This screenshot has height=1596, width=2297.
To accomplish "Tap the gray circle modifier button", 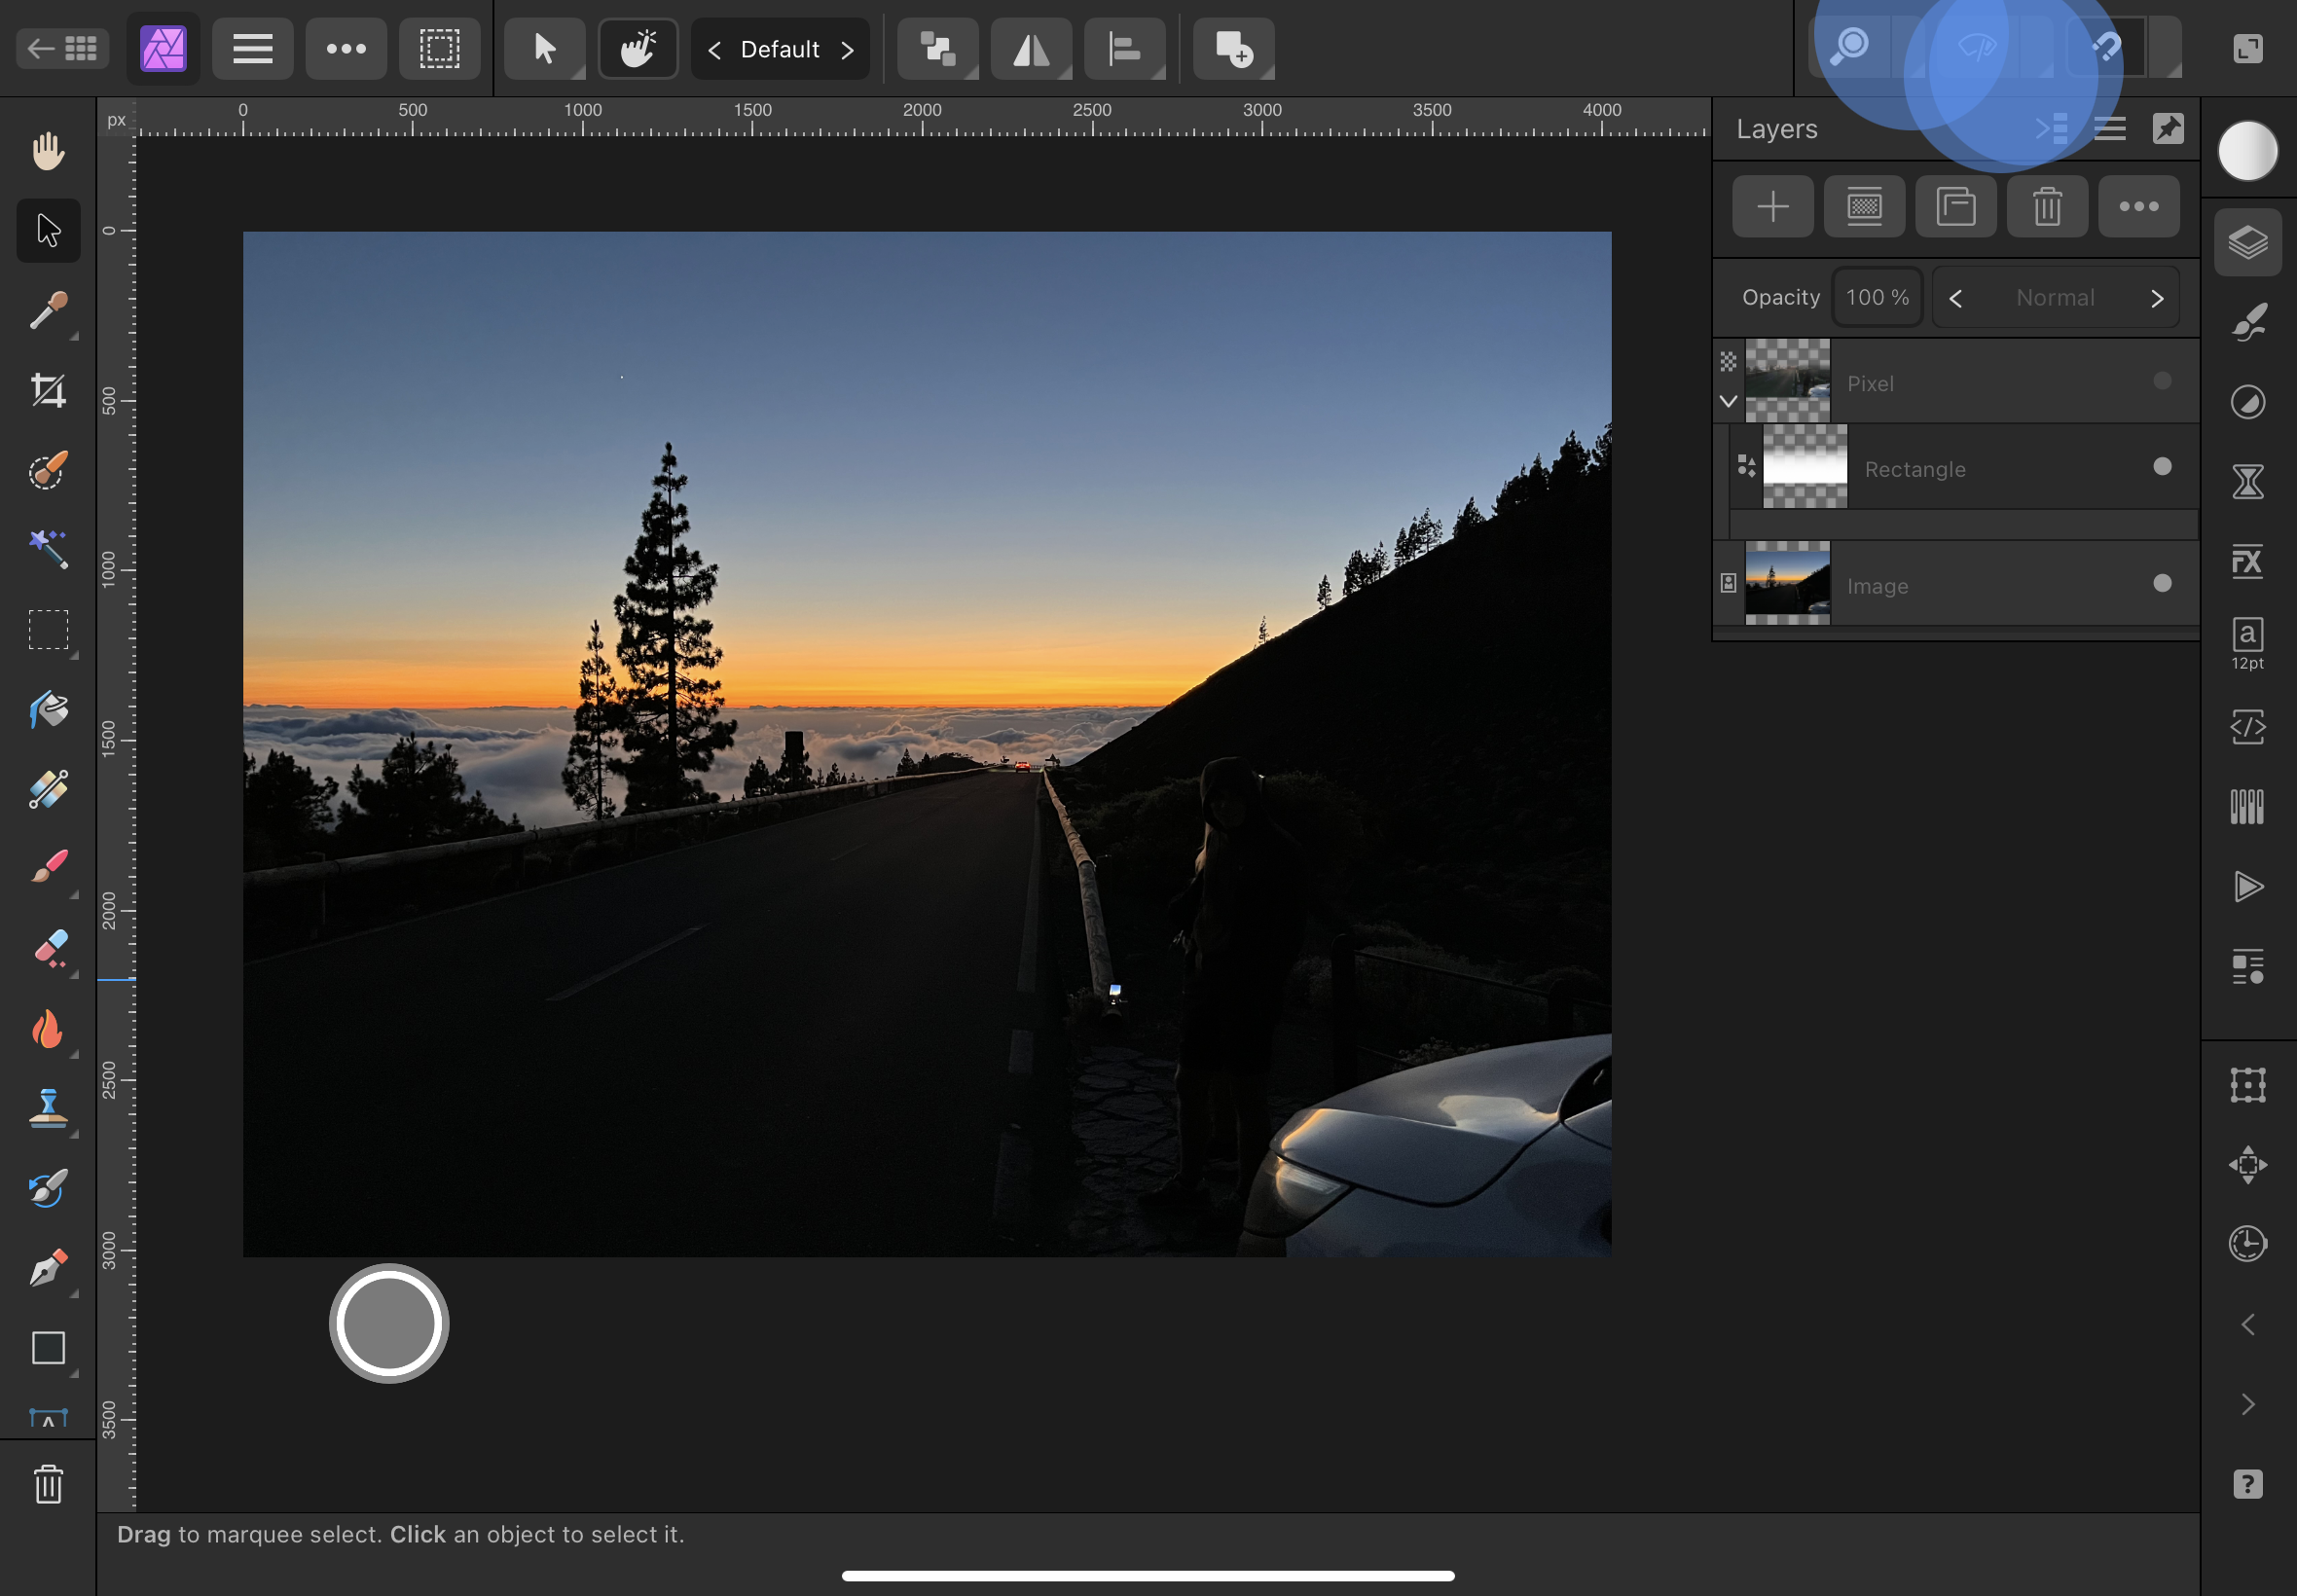I will point(389,1324).
